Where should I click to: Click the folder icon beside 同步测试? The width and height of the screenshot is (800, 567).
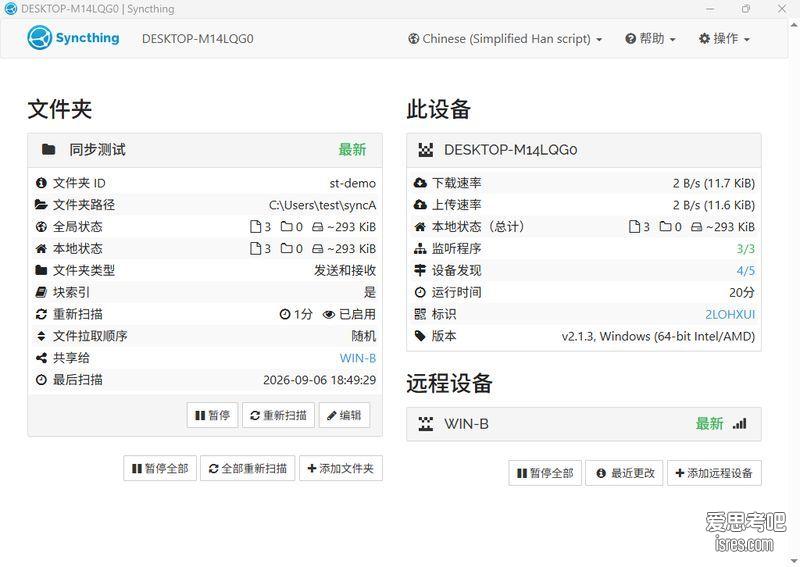click(48, 150)
